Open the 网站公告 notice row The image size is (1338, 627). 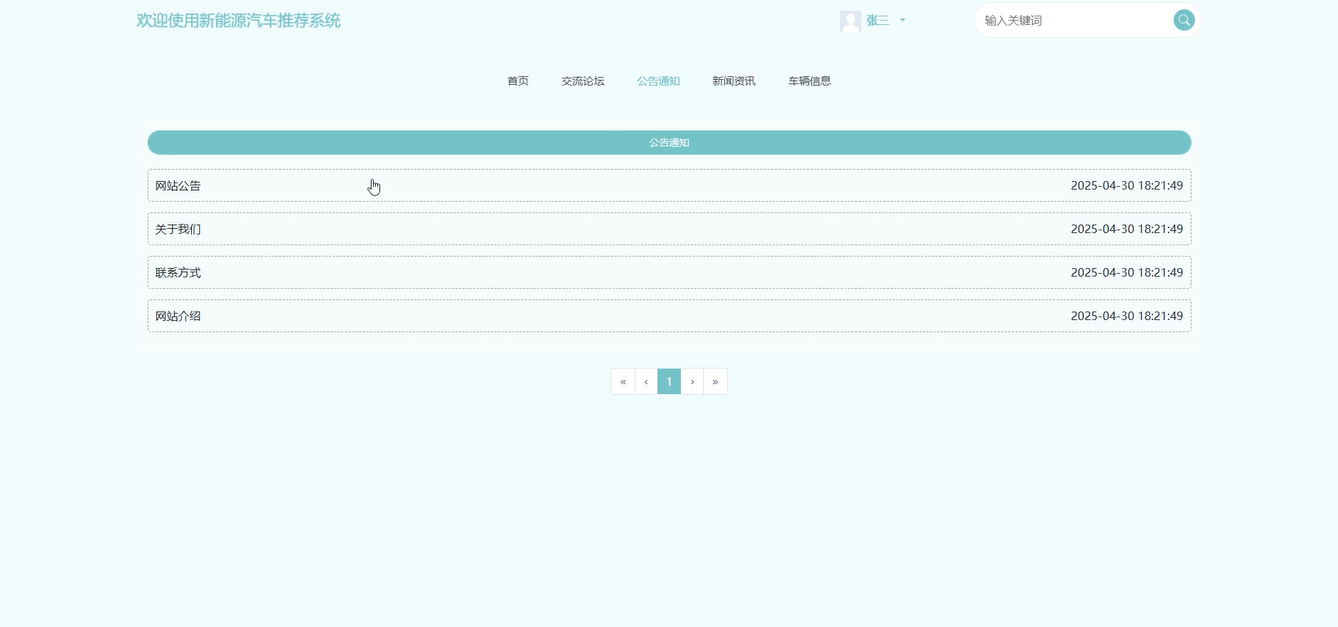point(669,185)
